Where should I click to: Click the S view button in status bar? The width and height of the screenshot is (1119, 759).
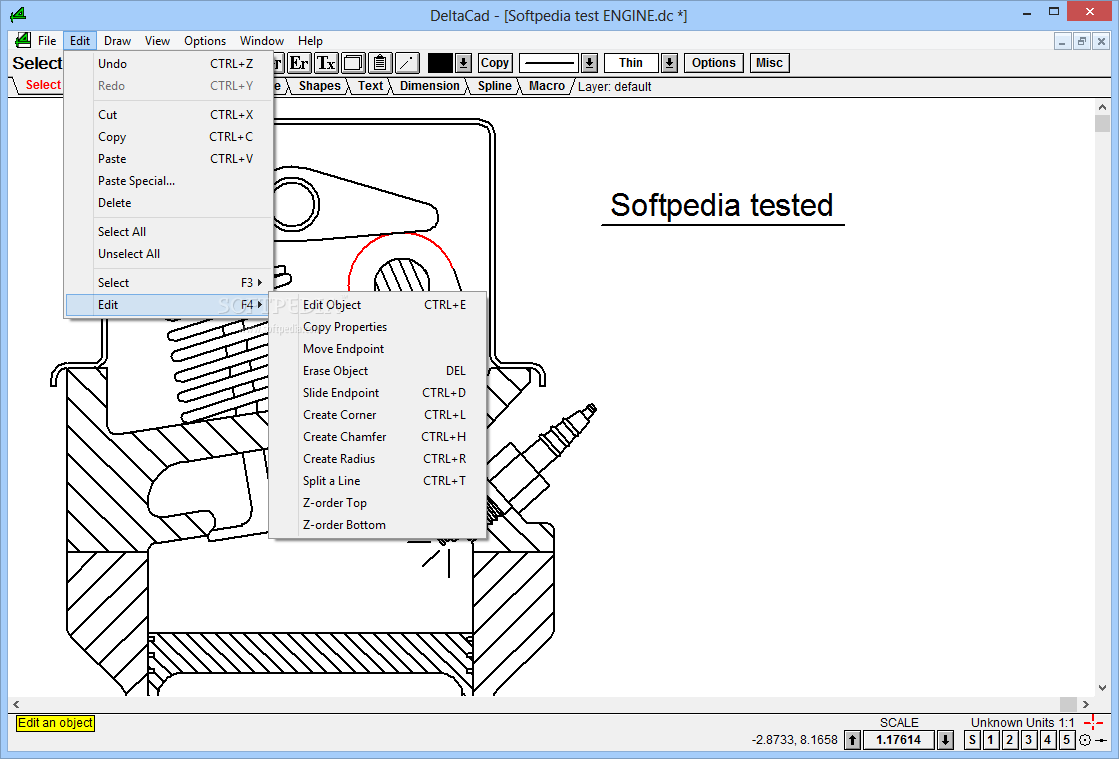point(972,740)
